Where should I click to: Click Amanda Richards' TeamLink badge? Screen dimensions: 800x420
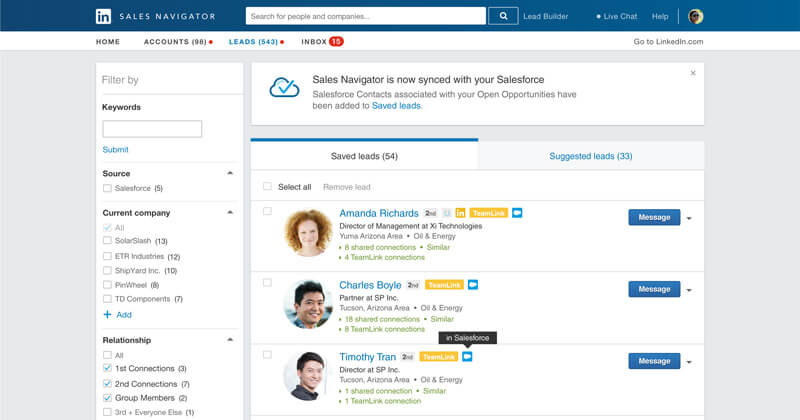pyautogui.click(x=488, y=213)
